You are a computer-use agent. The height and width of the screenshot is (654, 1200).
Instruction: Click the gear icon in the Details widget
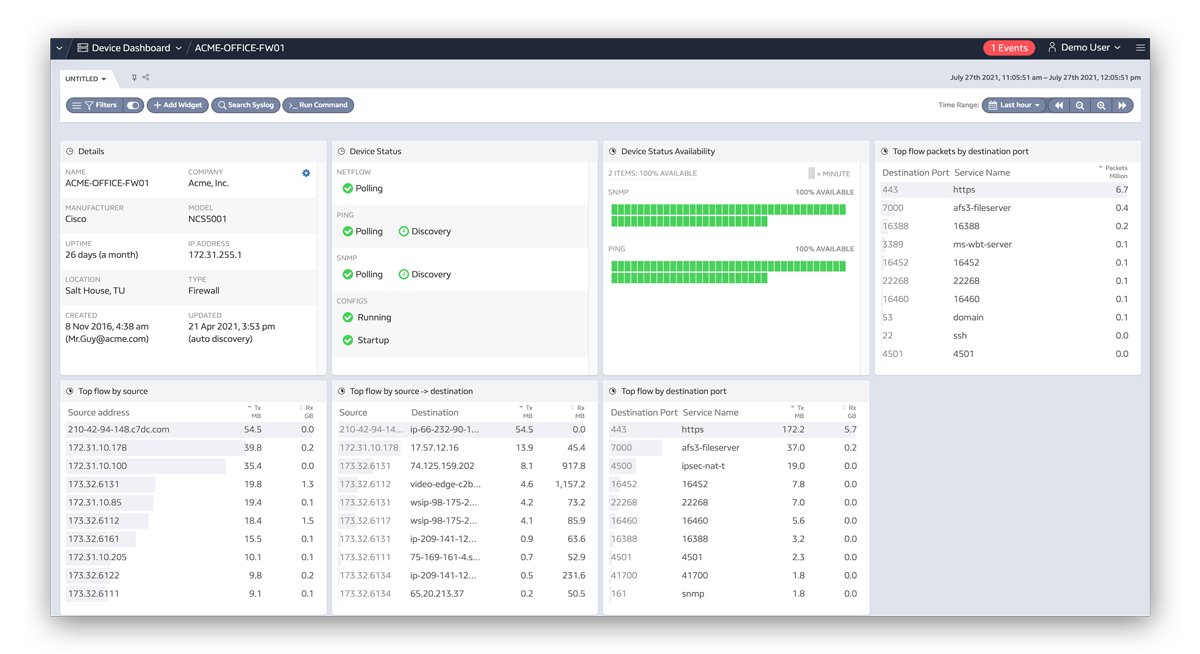tap(306, 173)
